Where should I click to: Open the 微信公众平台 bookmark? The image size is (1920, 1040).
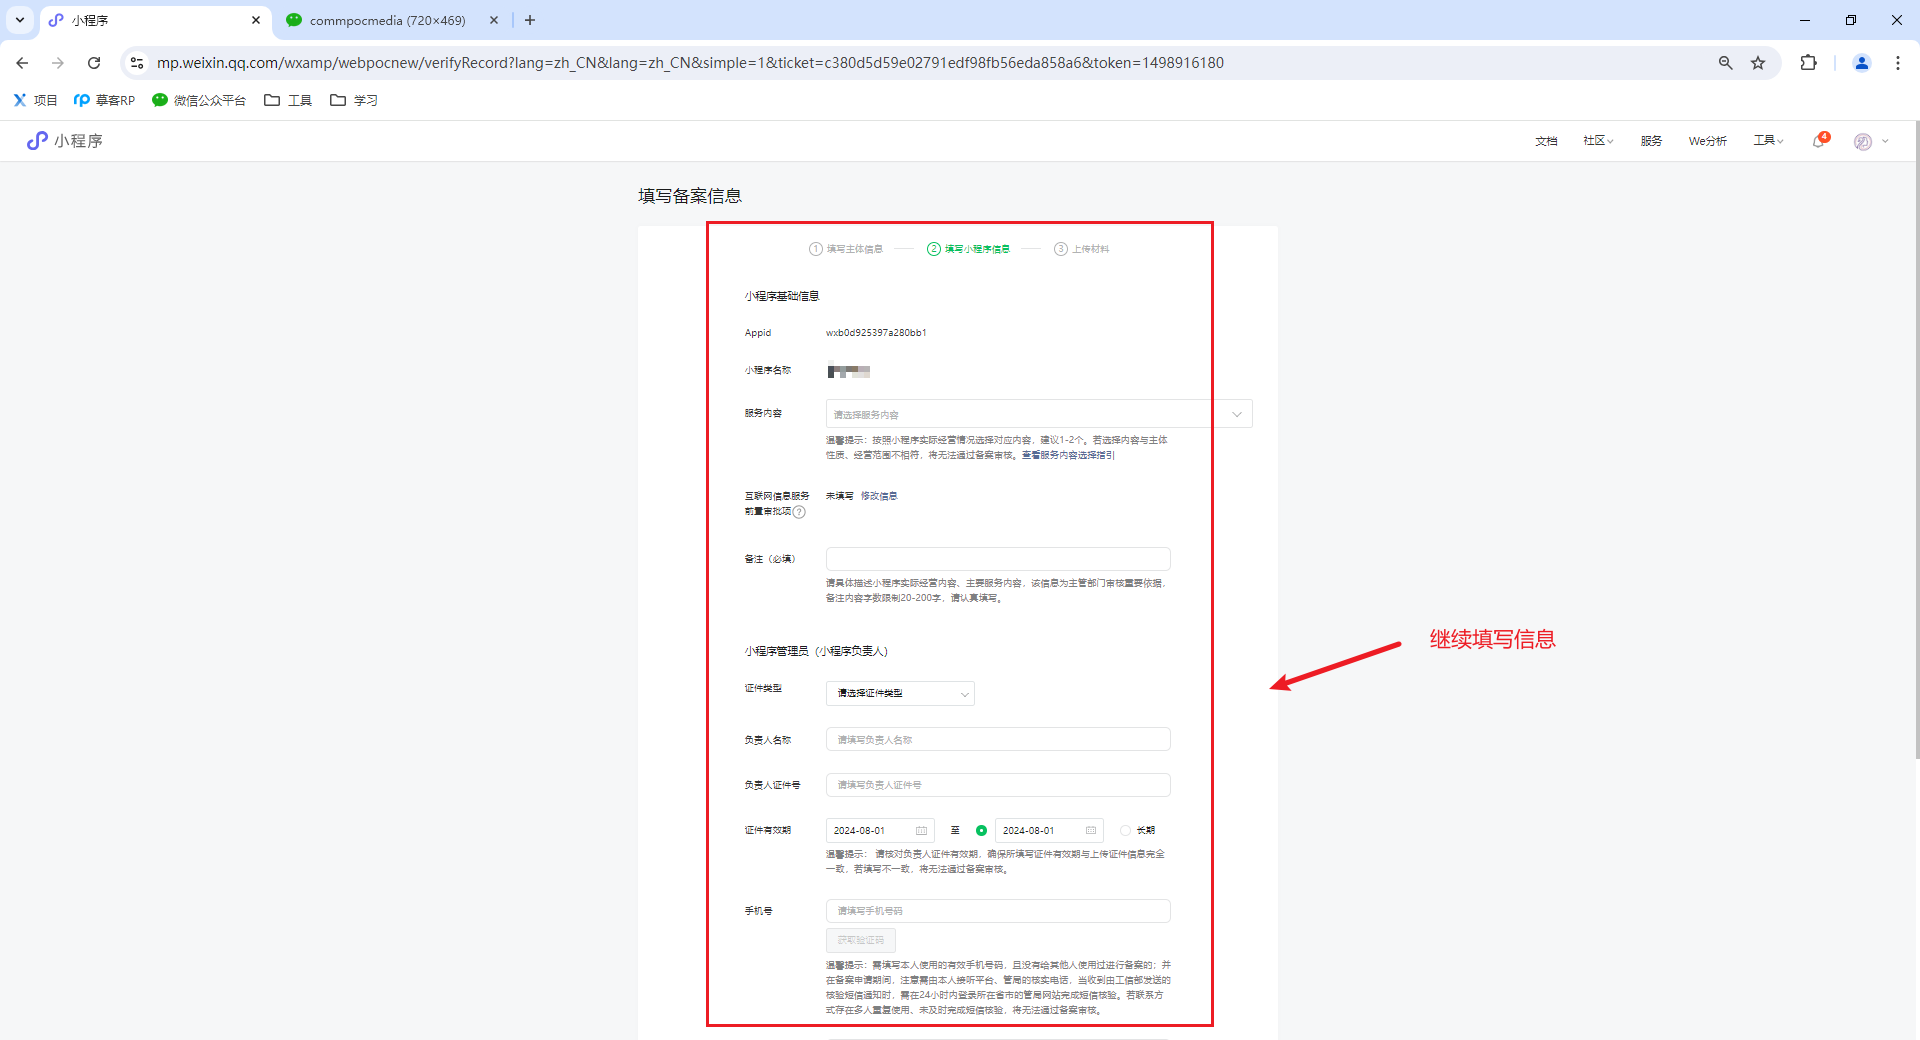[199, 100]
